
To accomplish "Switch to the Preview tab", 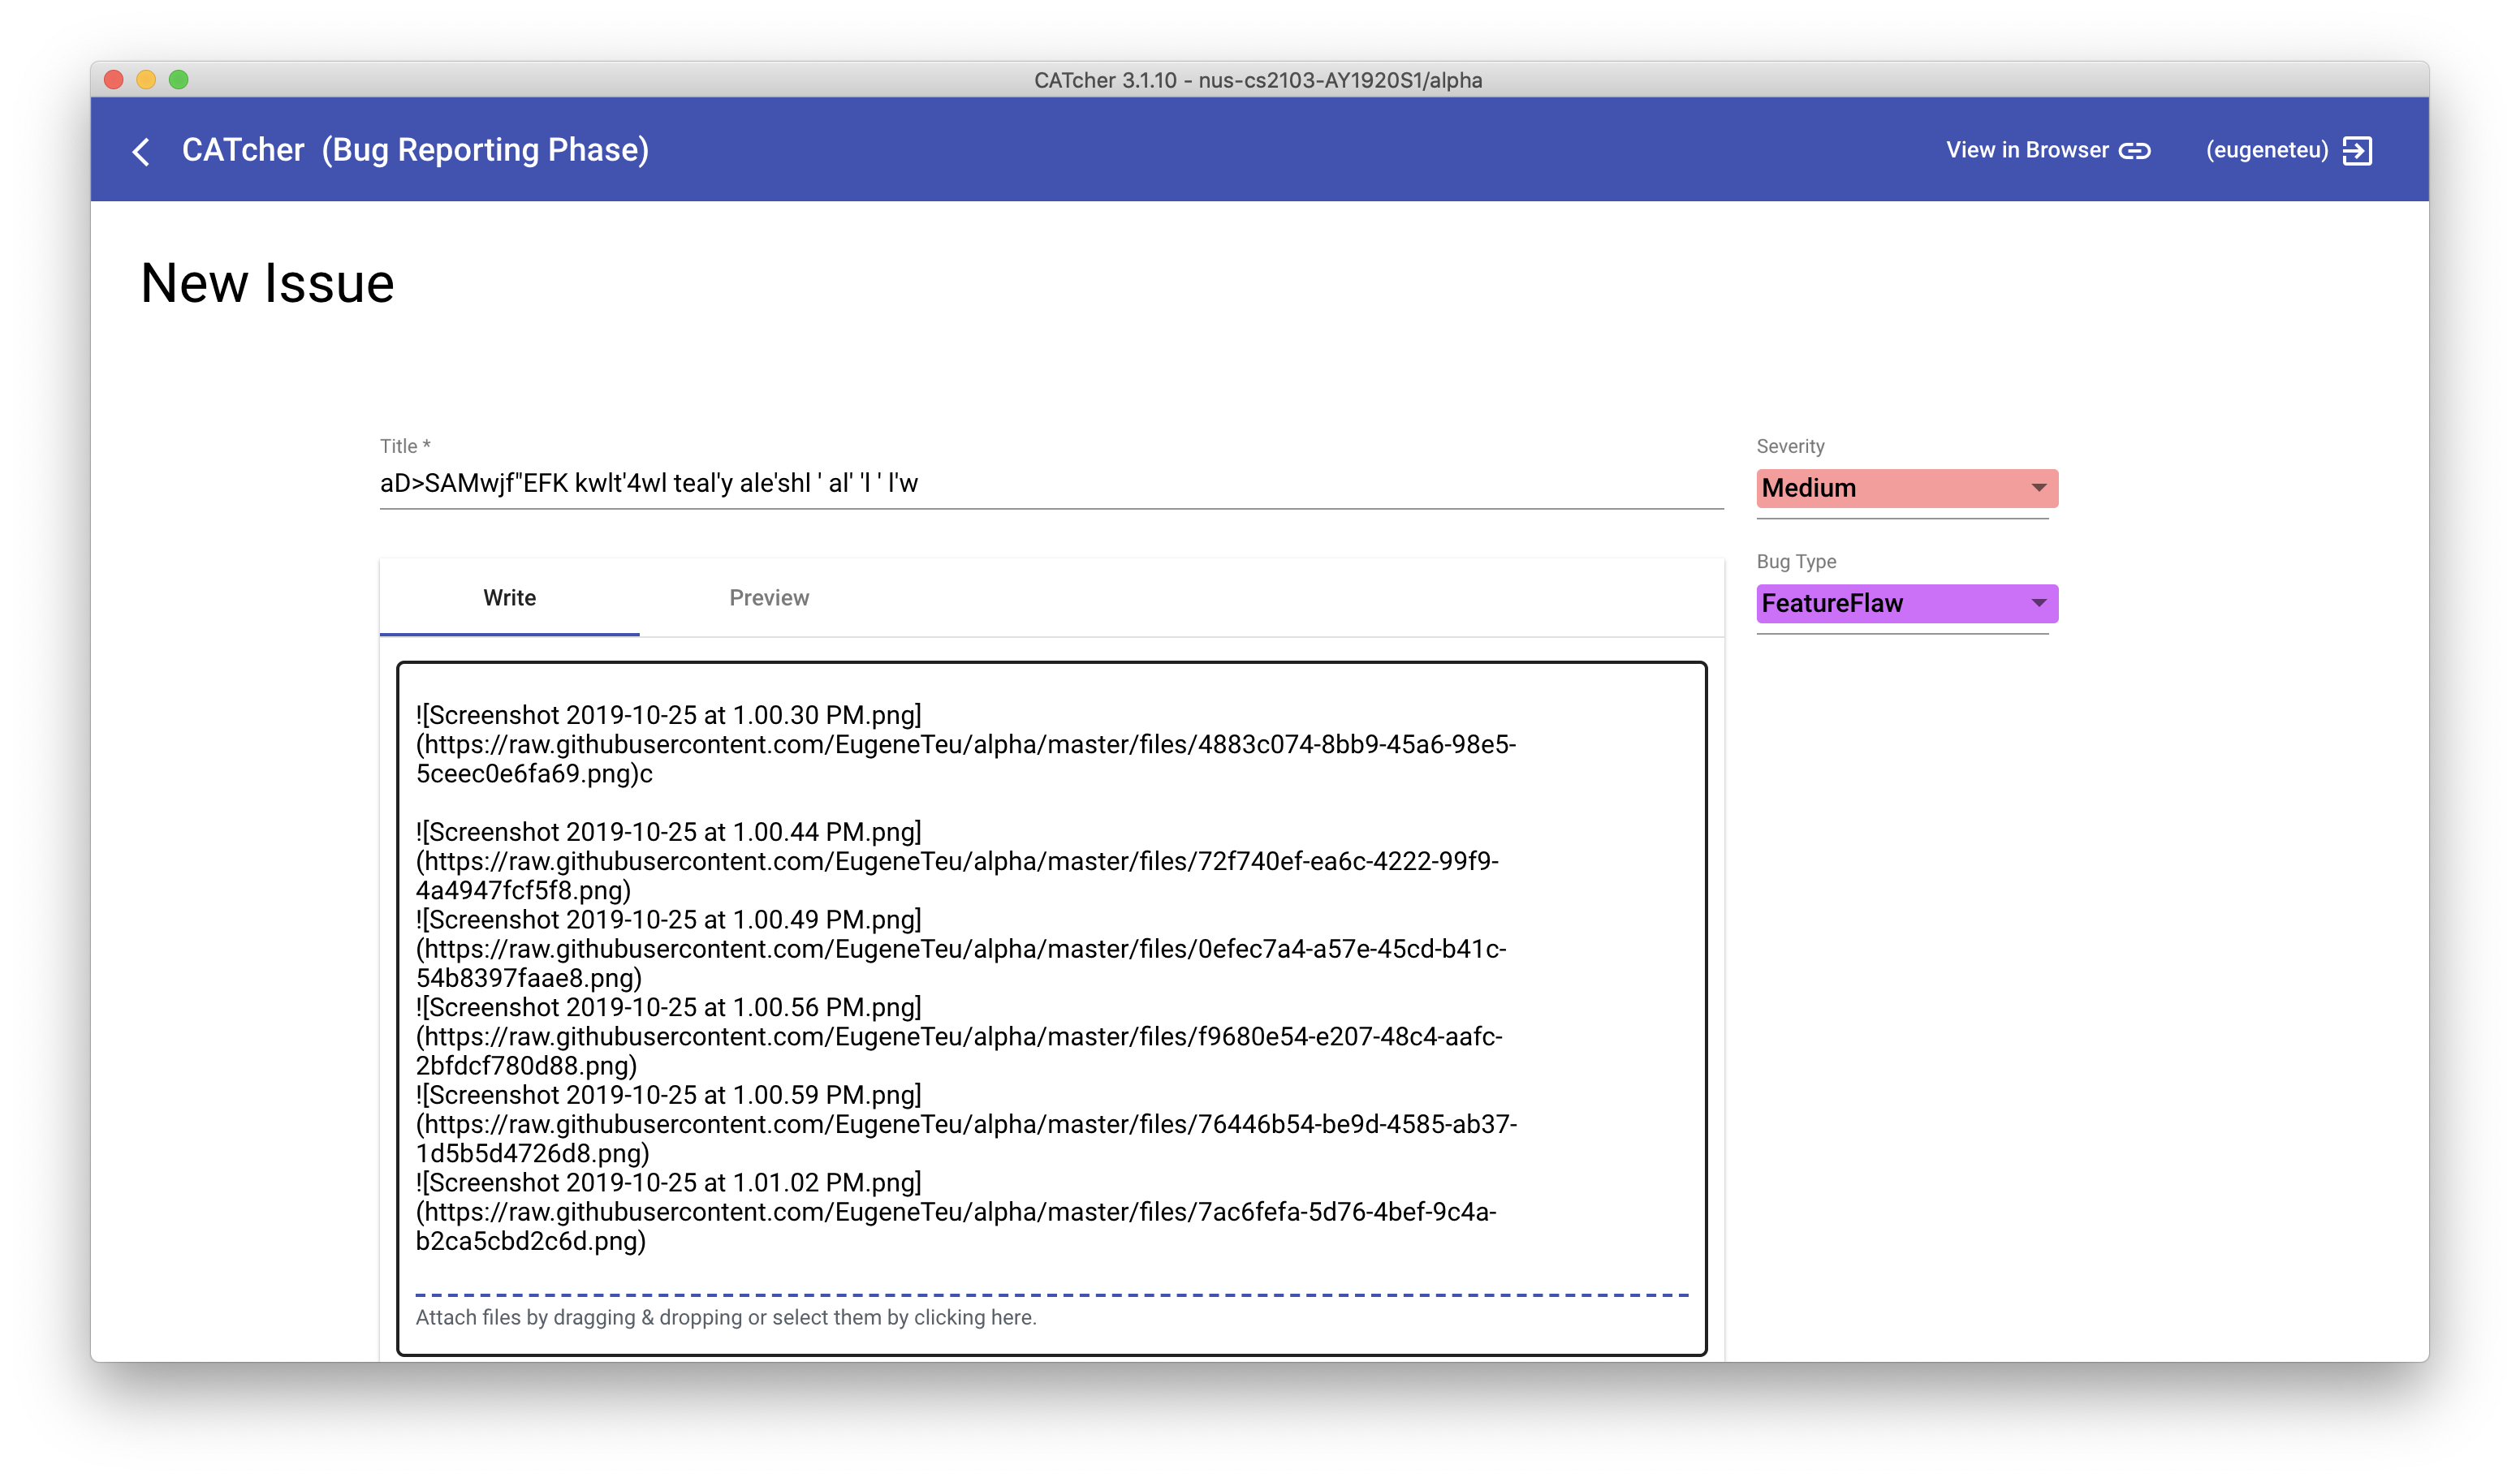I will pyautogui.click(x=769, y=598).
